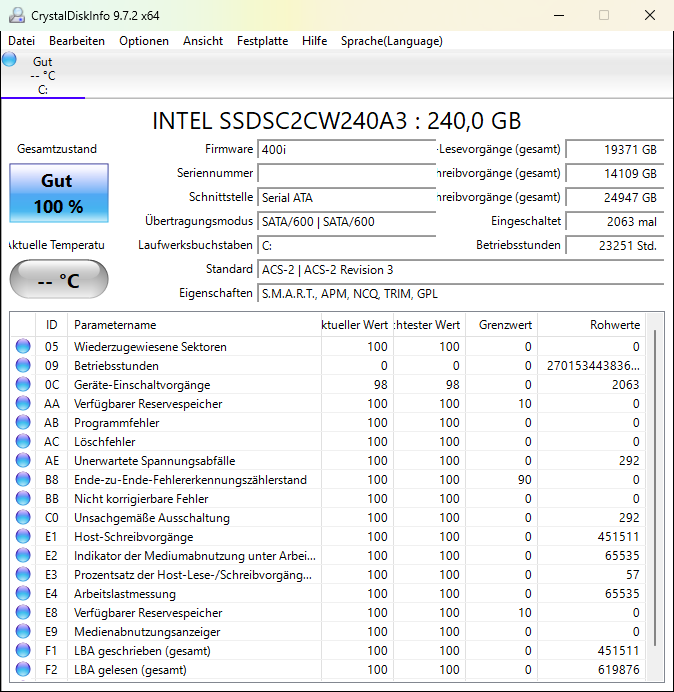Click the Parametername column header
The height and width of the screenshot is (692, 674).
[194, 325]
